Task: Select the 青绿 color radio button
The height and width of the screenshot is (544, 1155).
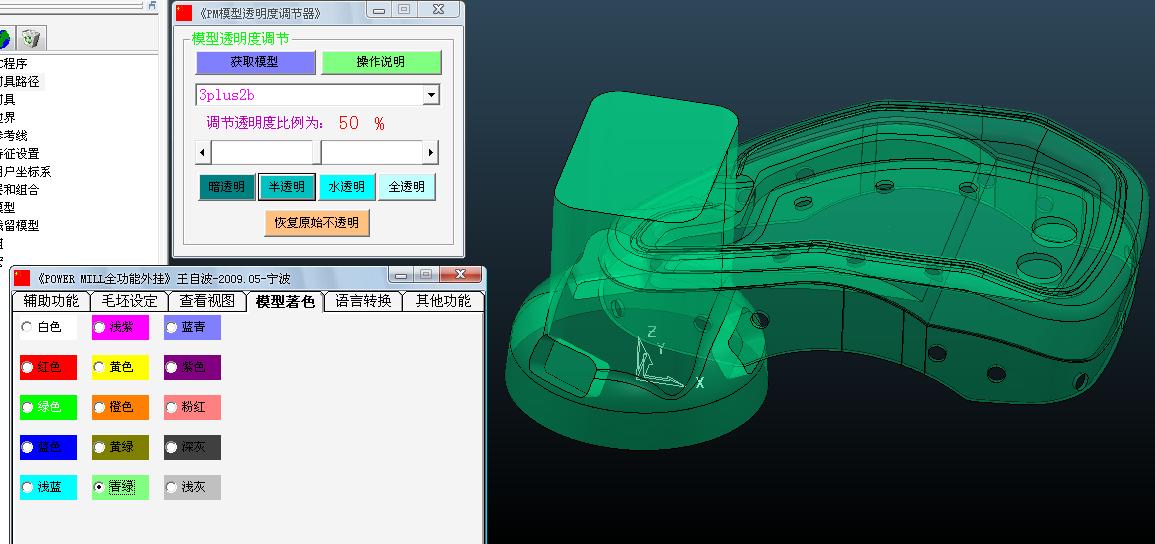Action: pos(99,487)
